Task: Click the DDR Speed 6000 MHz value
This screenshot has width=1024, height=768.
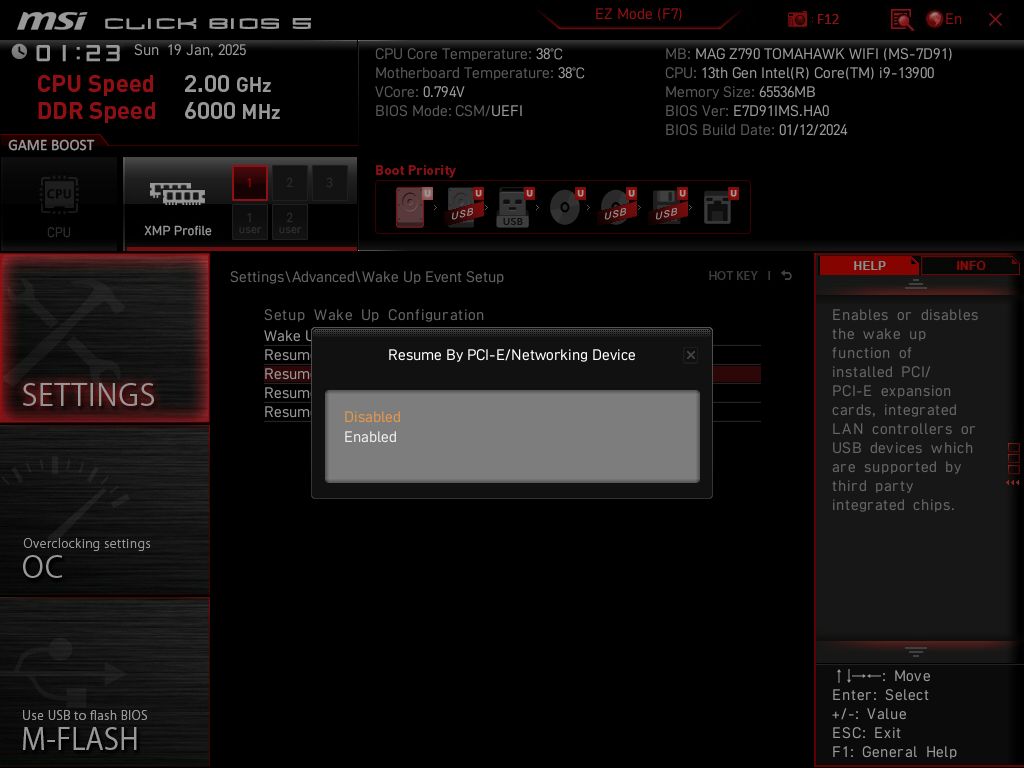Action: click(x=232, y=111)
